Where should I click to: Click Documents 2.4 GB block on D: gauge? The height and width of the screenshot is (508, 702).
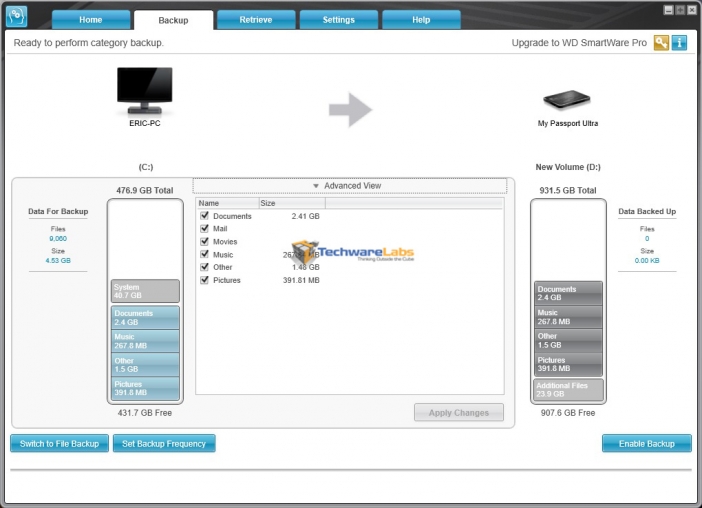coord(568,293)
